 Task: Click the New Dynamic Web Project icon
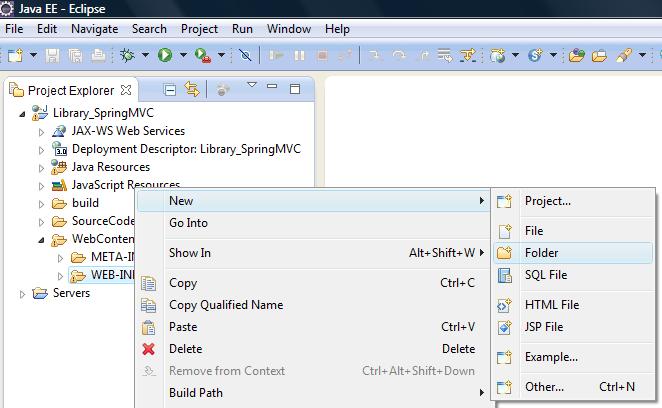point(498,55)
